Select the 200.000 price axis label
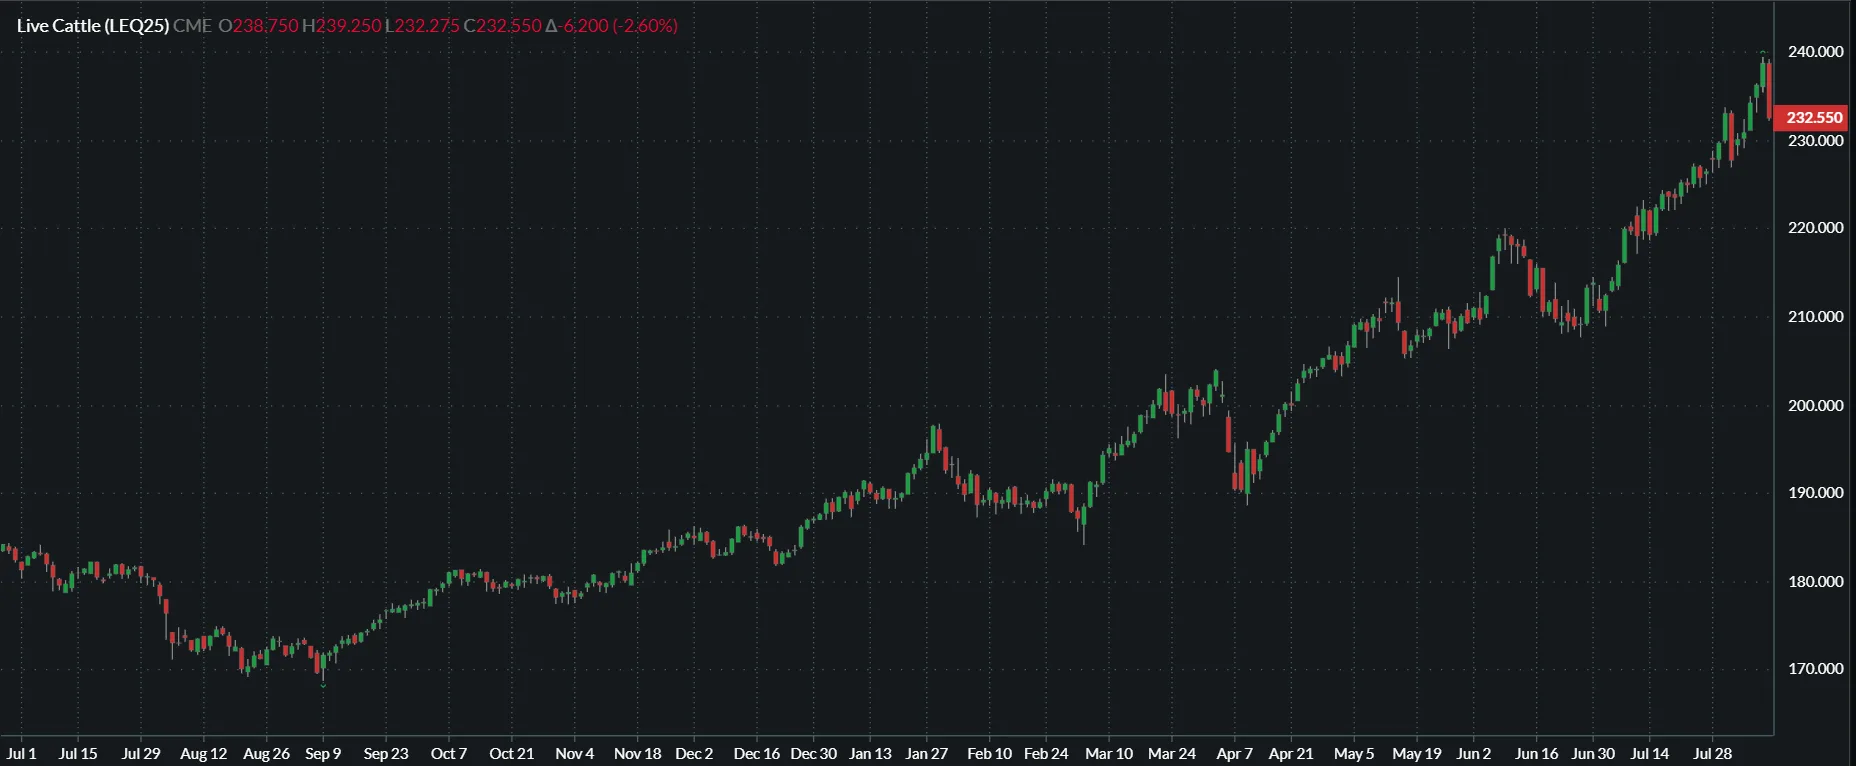This screenshot has width=1856, height=766. tap(1815, 405)
